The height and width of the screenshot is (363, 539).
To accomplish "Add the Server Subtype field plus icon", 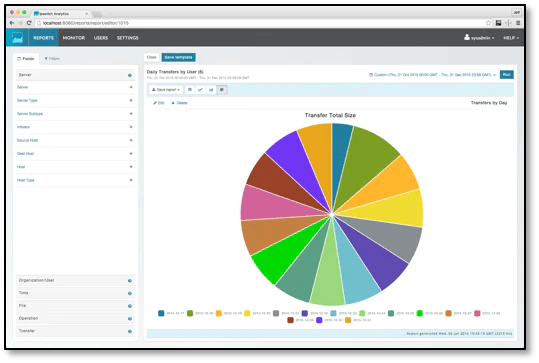I will tap(131, 114).
